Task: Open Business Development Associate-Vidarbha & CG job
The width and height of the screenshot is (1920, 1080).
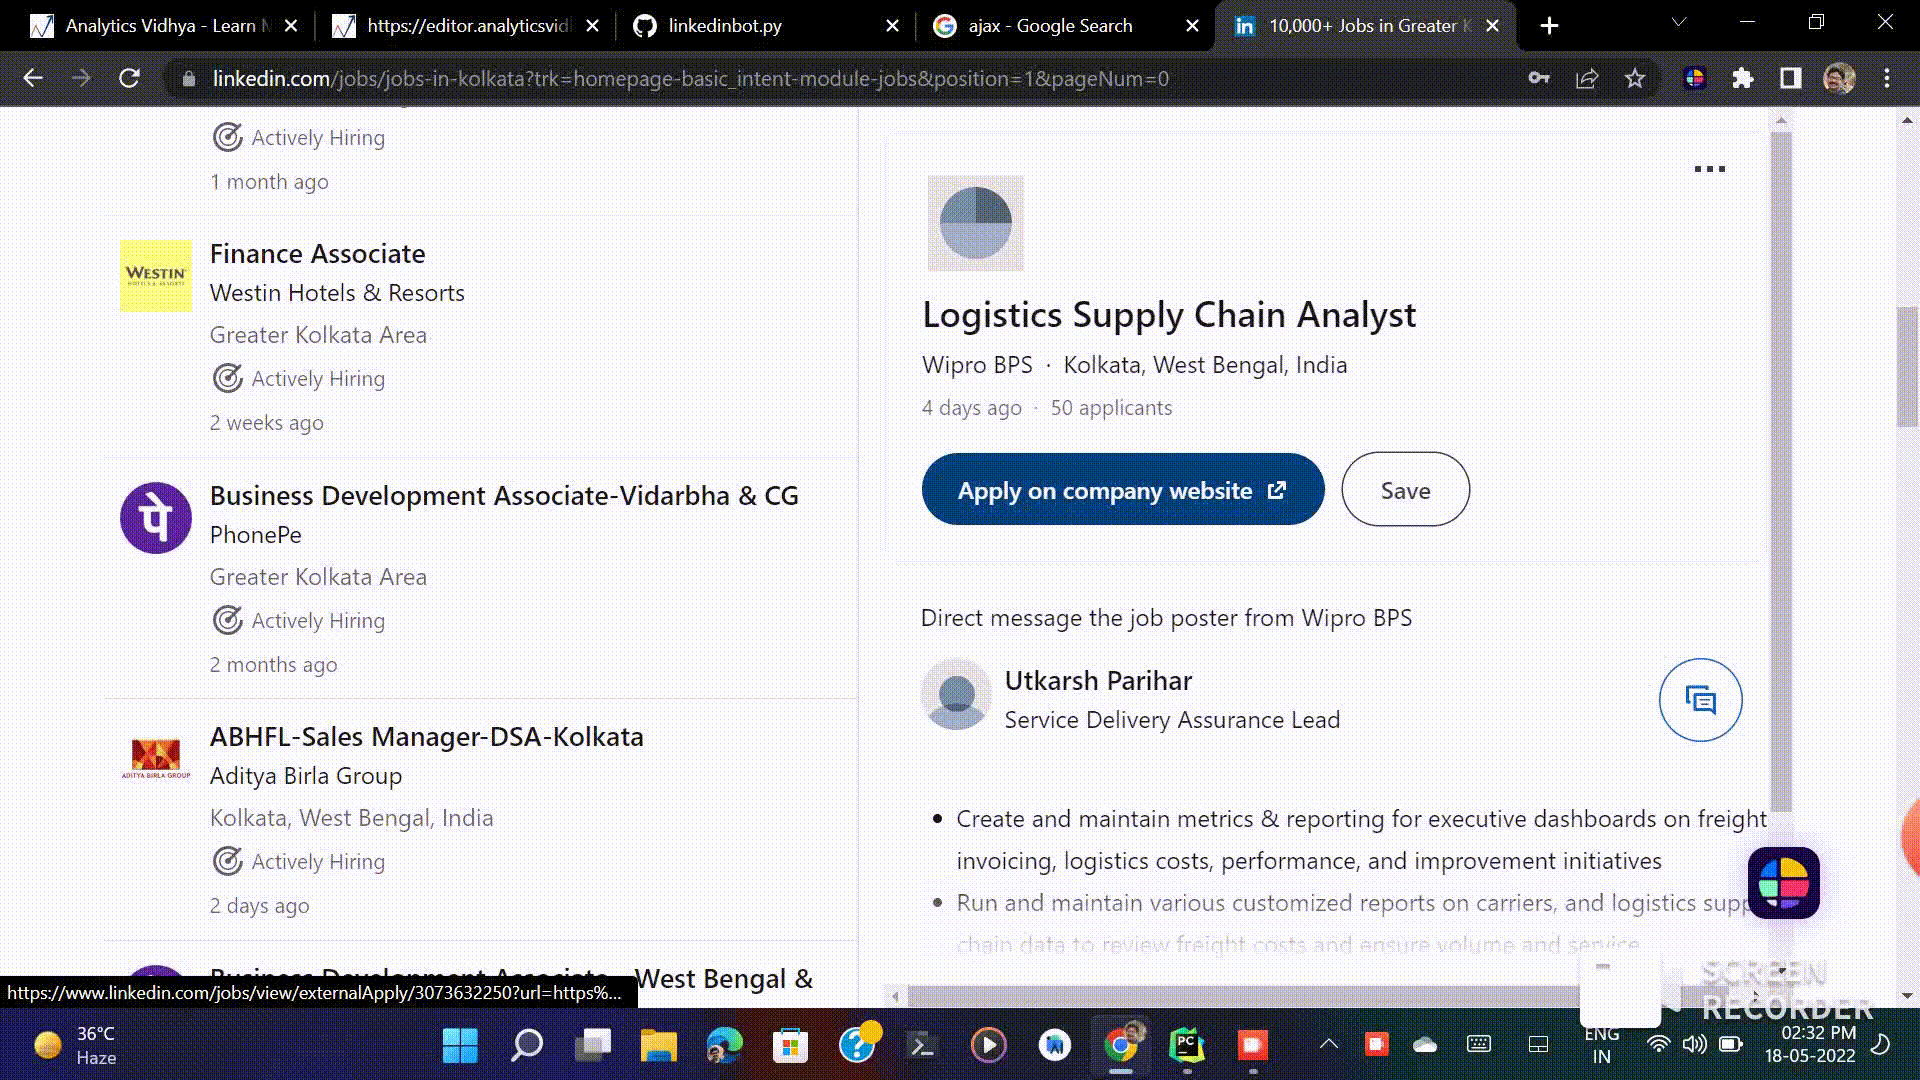Action: click(504, 496)
